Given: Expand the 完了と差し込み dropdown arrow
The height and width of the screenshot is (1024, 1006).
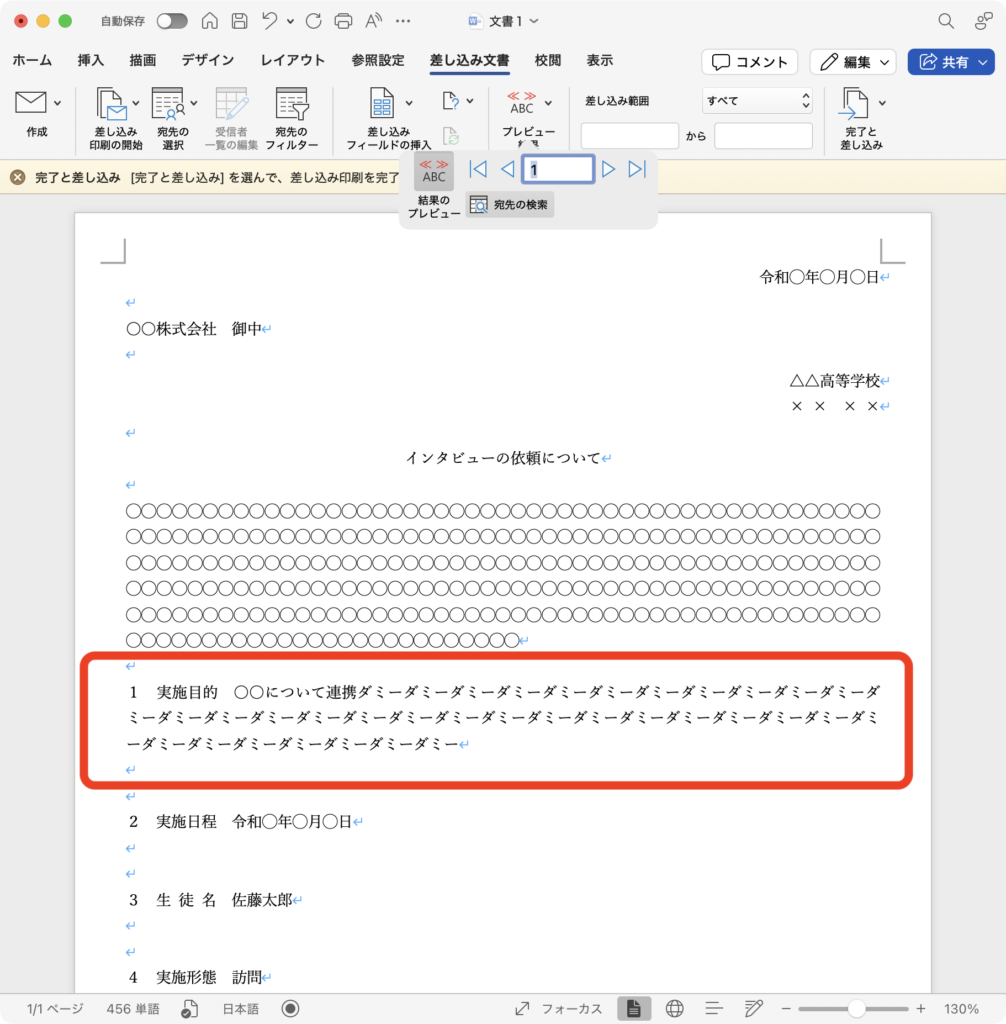Looking at the screenshot, I should click(881, 103).
